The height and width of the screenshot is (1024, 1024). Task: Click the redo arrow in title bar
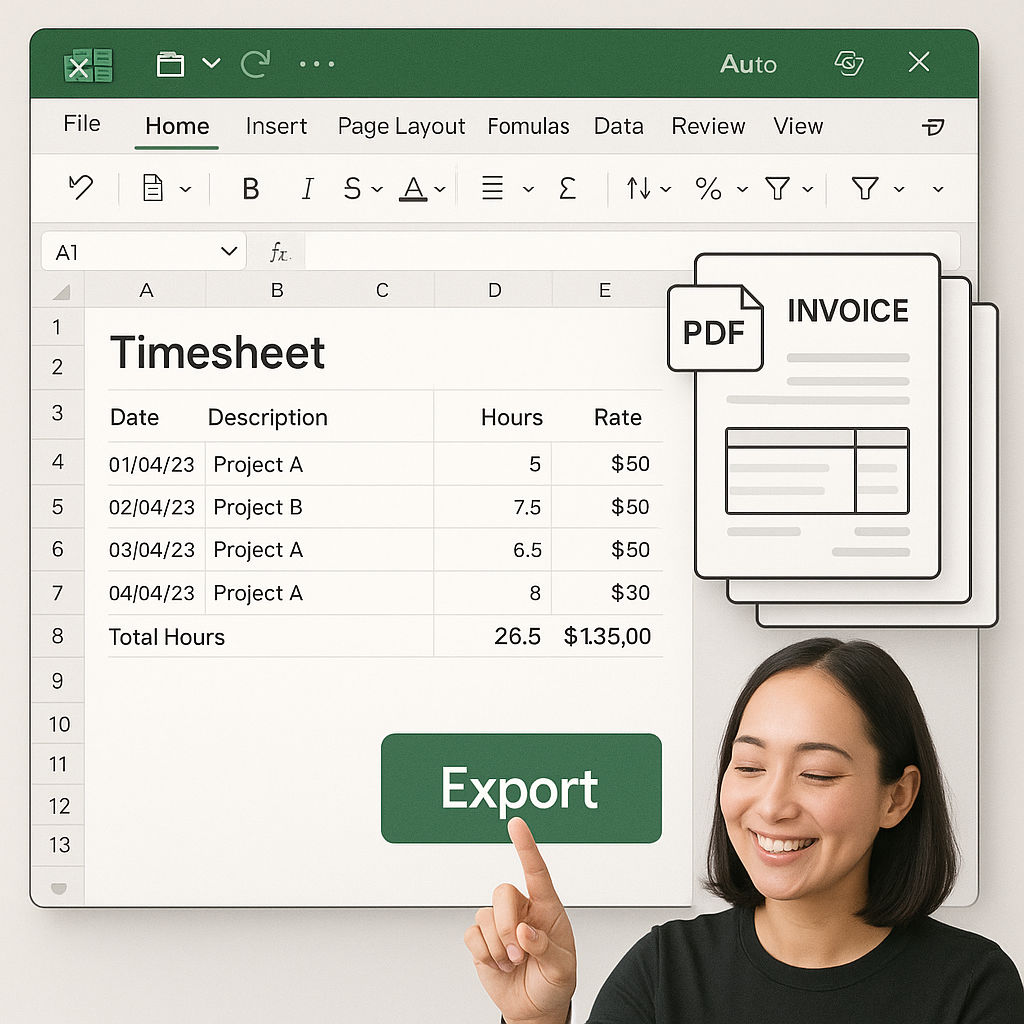coord(255,63)
